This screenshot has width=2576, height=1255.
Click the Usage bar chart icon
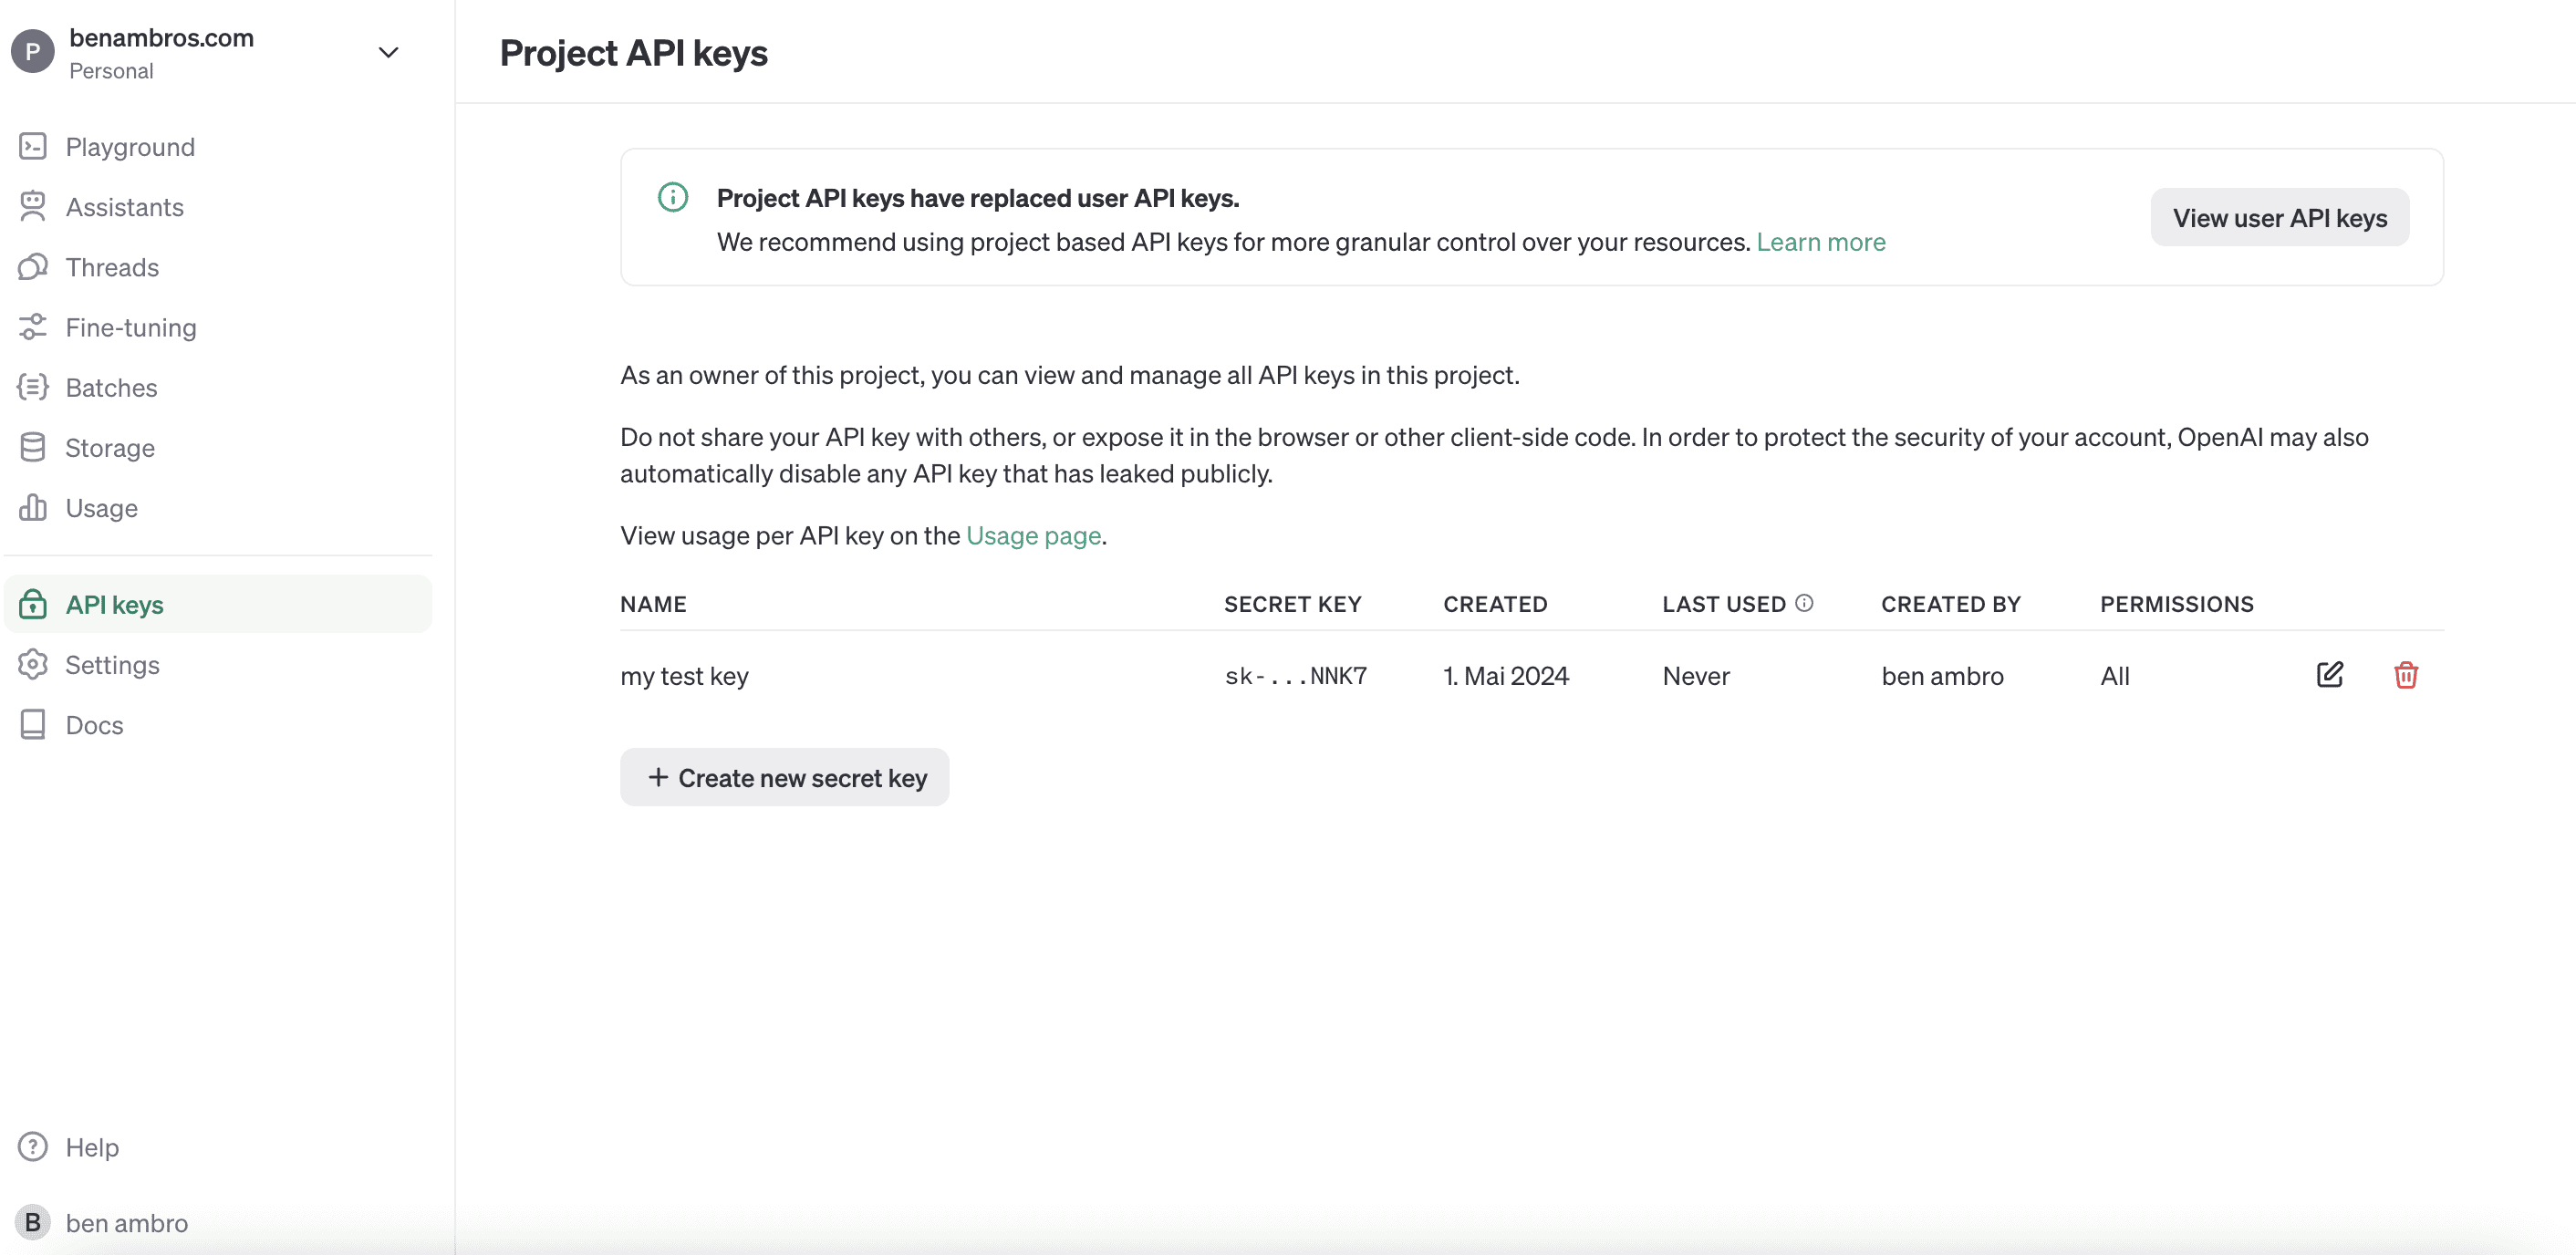[x=33, y=507]
